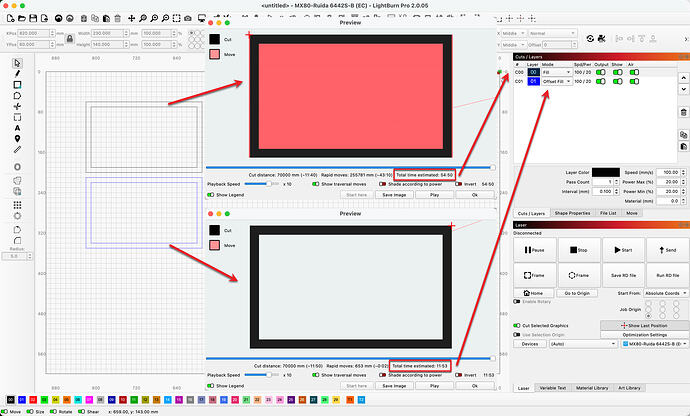The width and height of the screenshot is (690, 416).
Task: Select the Rectangle drawing tool
Action: pyautogui.click(x=17, y=86)
